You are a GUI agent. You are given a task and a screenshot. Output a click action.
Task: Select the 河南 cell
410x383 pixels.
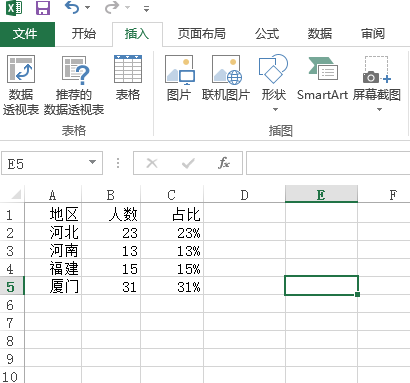click(53, 250)
